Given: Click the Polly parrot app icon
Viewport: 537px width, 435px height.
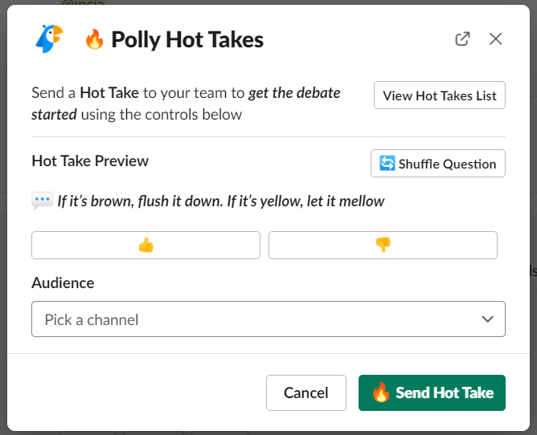Looking at the screenshot, I should pyautogui.click(x=49, y=39).
